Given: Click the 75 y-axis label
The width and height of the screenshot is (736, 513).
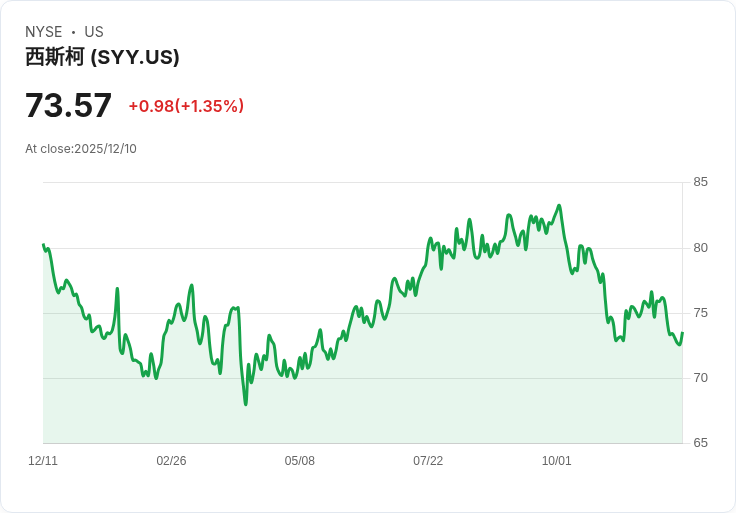Looking at the screenshot, I should tap(700, 313).
